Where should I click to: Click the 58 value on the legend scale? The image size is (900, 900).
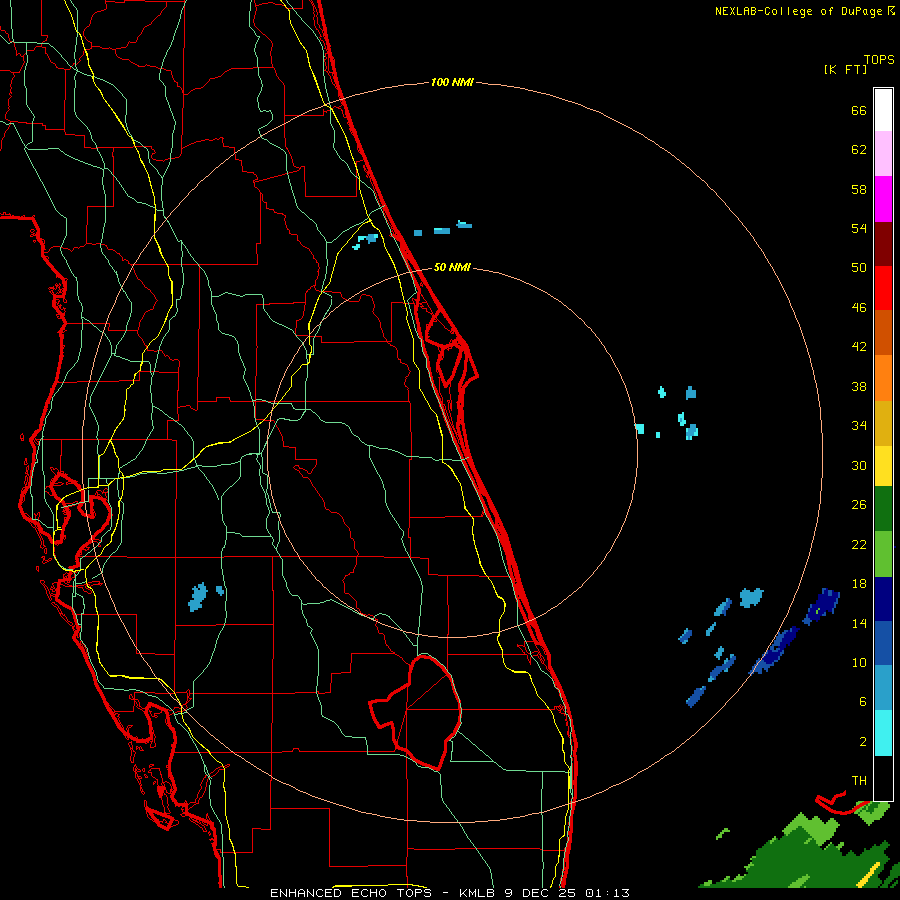[x=859, y=189]
